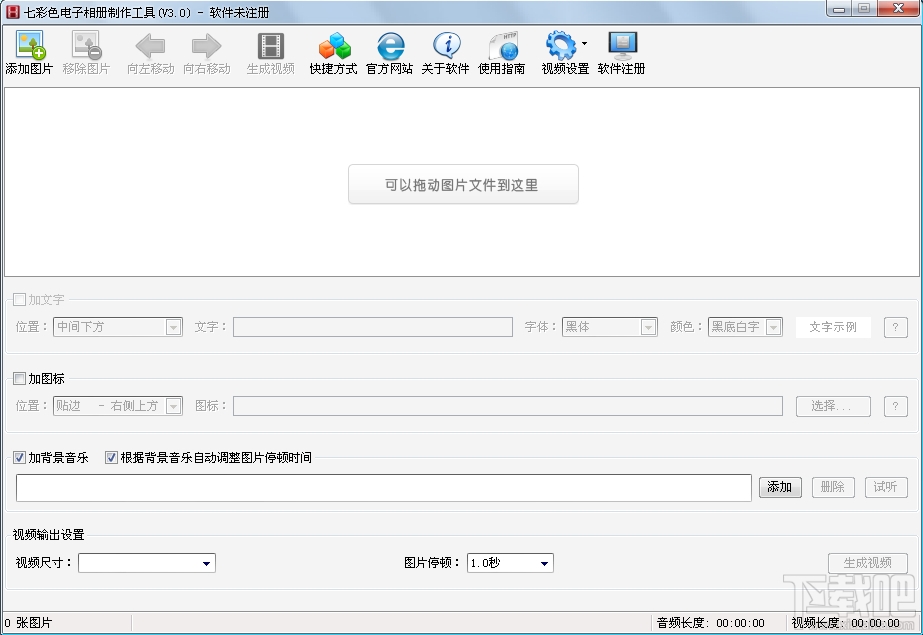This screenshot has height=635, width=923.
Task: Click the 图标 path input field
Action: pyautogui.click(x=507, y=405)
